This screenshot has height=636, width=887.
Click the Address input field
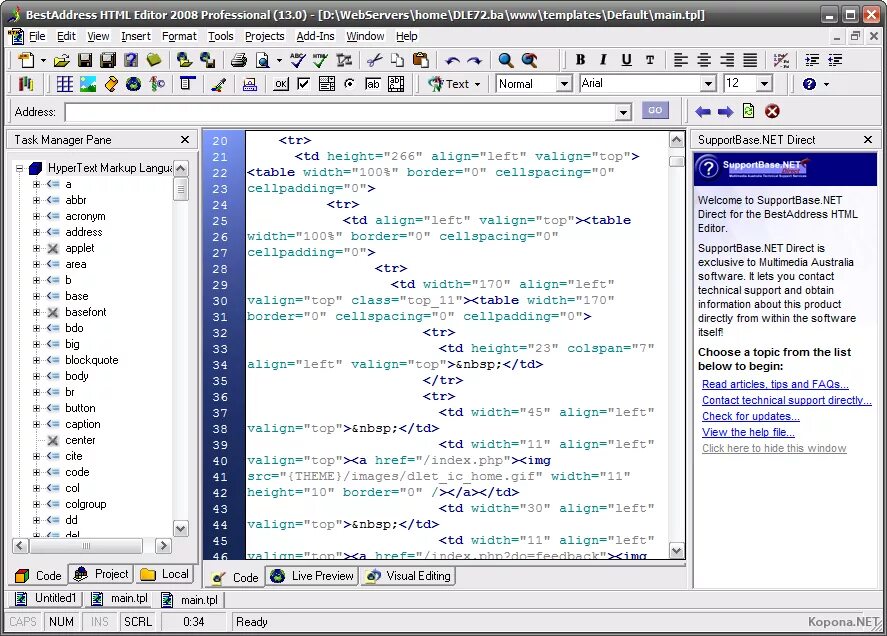click(x=341, y=112)
